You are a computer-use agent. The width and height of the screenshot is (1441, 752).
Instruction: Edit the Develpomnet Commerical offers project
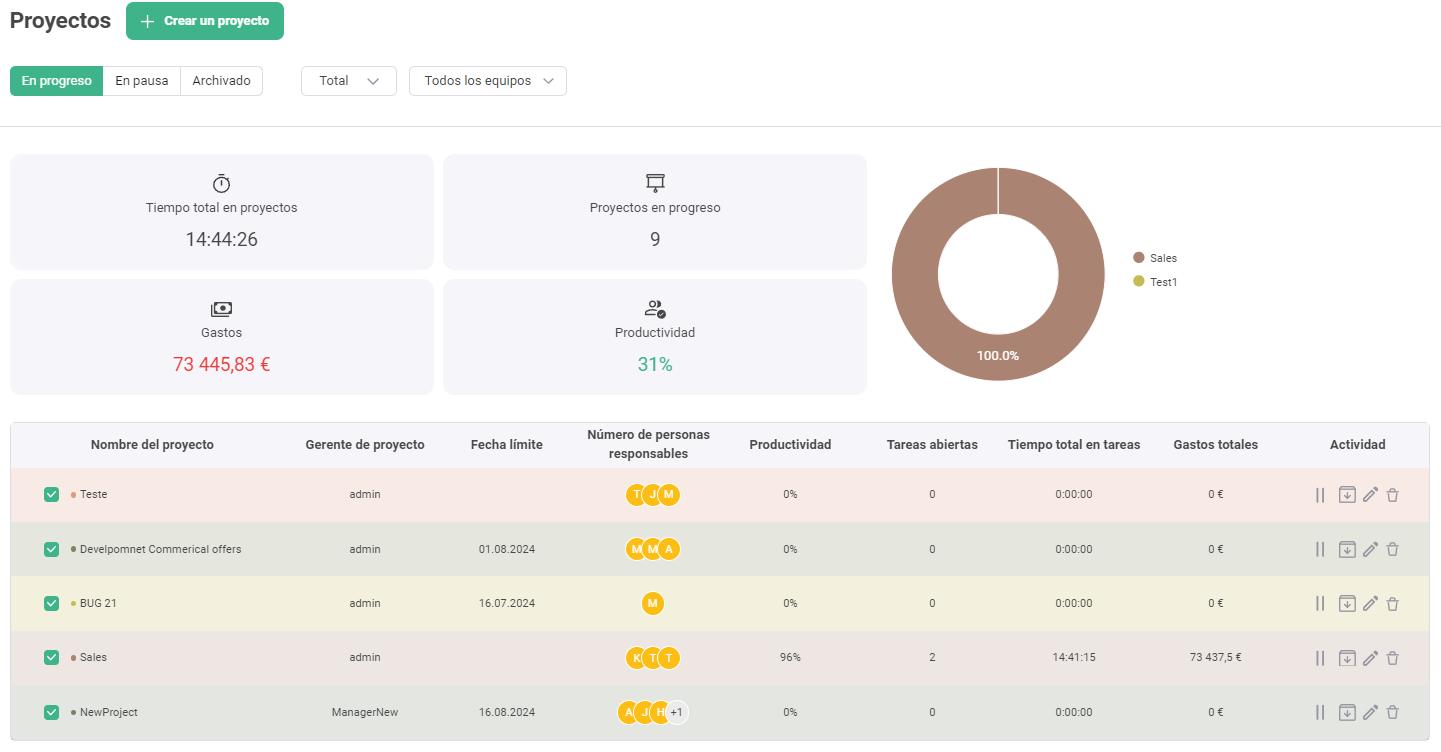[x=1371, y=549]
